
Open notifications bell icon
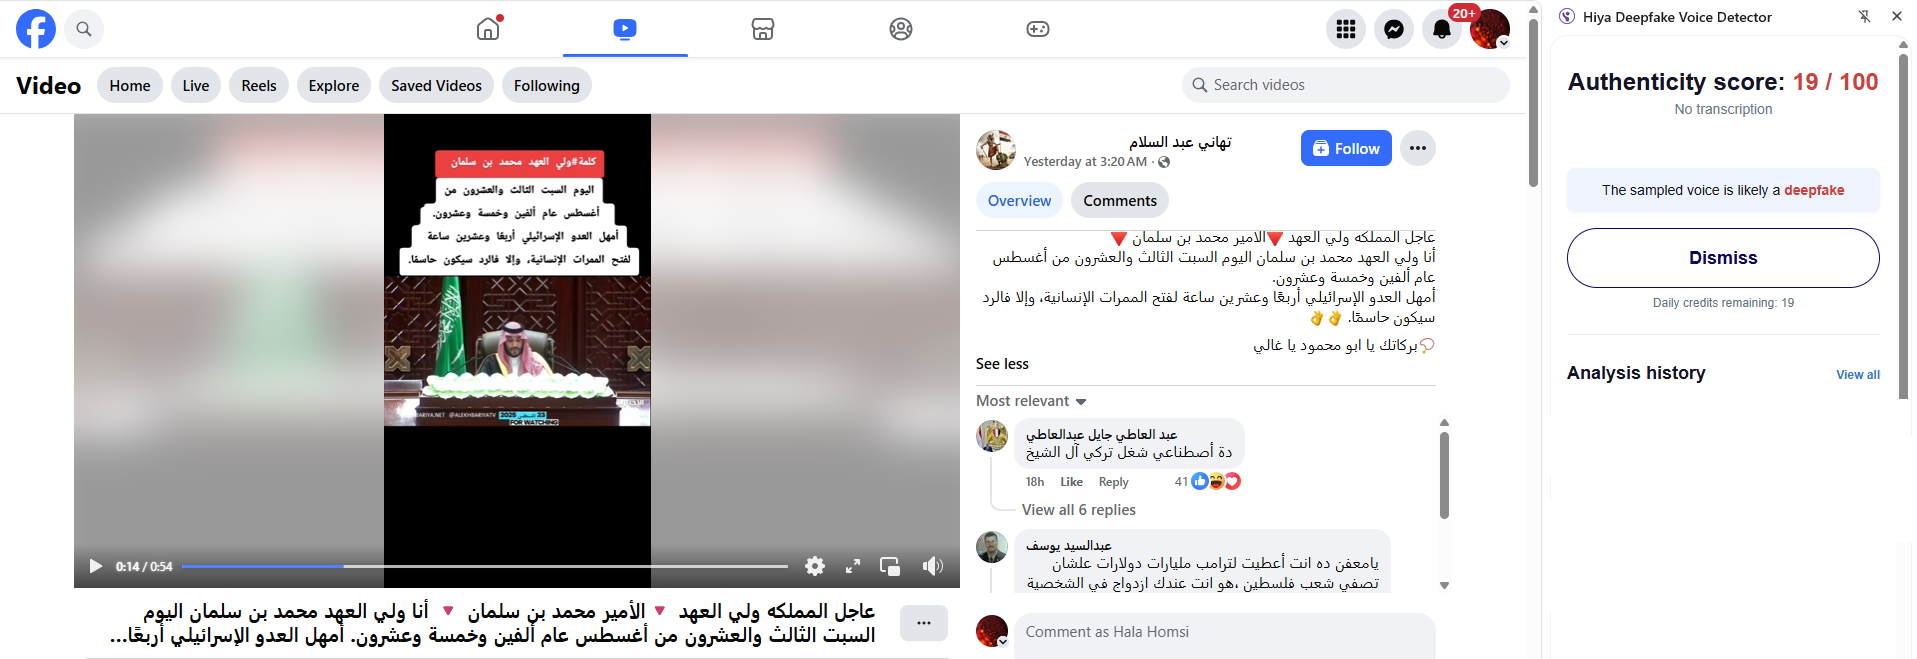(x=1442, y=29)
